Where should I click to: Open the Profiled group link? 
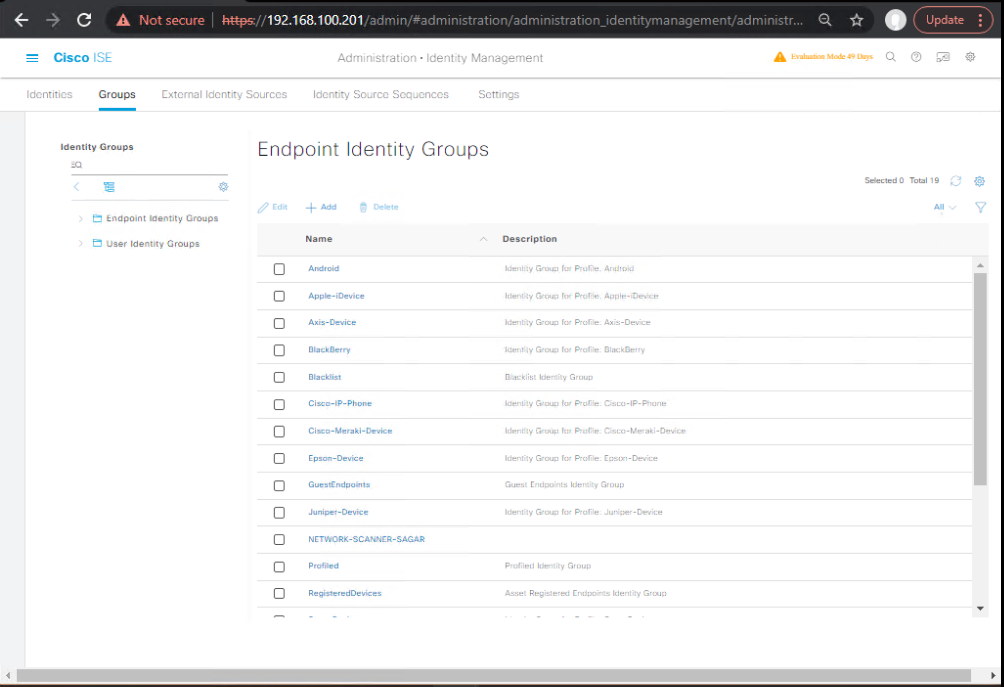click(323, 566)
